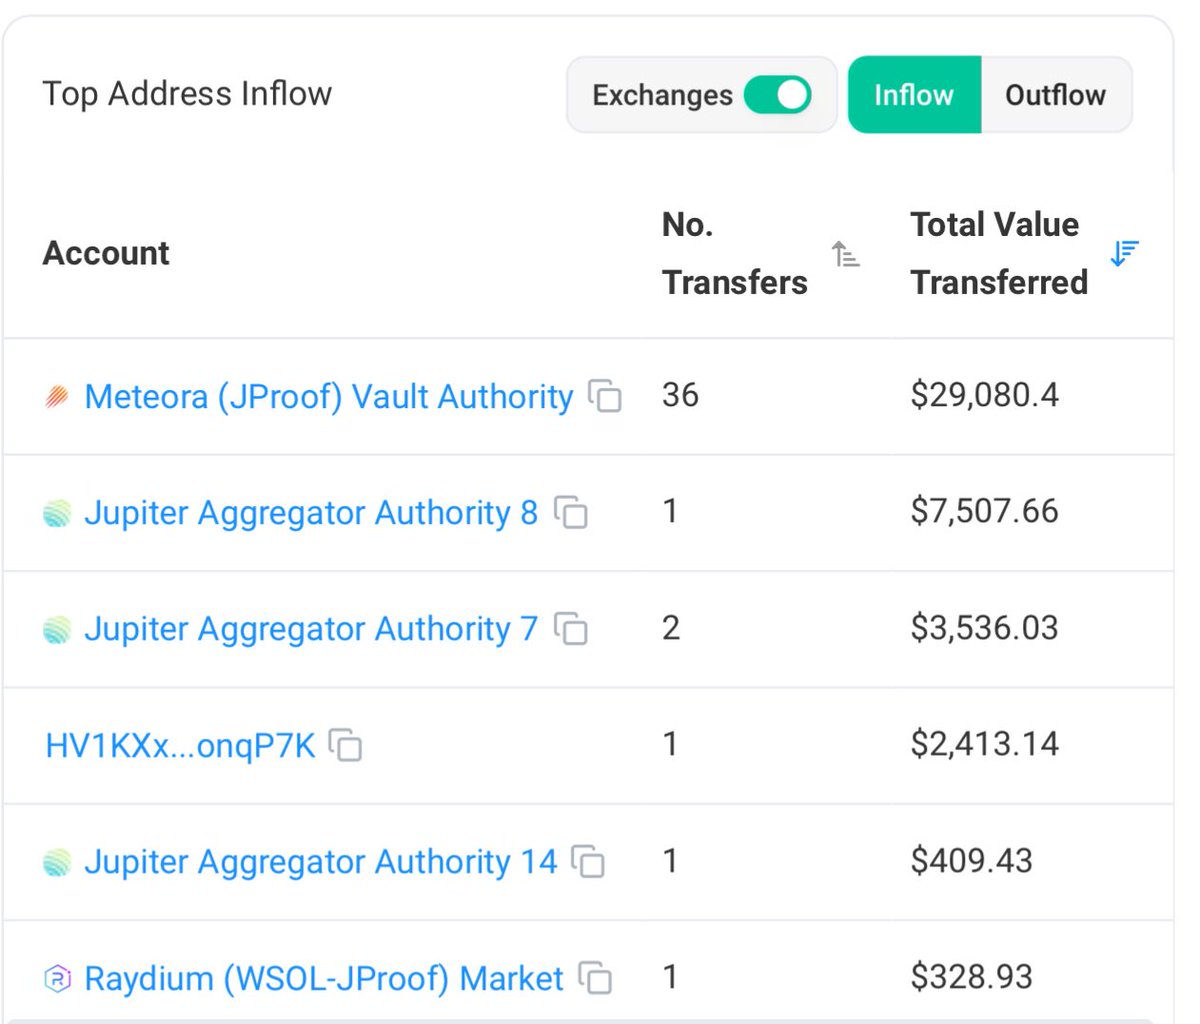Click the Raydium logo icon
Viewport: 1200px width, 1024px height.
click(57, 978)
